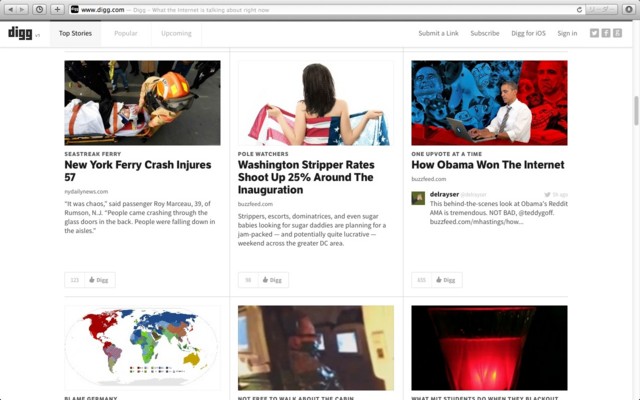Click digg count 123 on ferry story

(74, 280)
